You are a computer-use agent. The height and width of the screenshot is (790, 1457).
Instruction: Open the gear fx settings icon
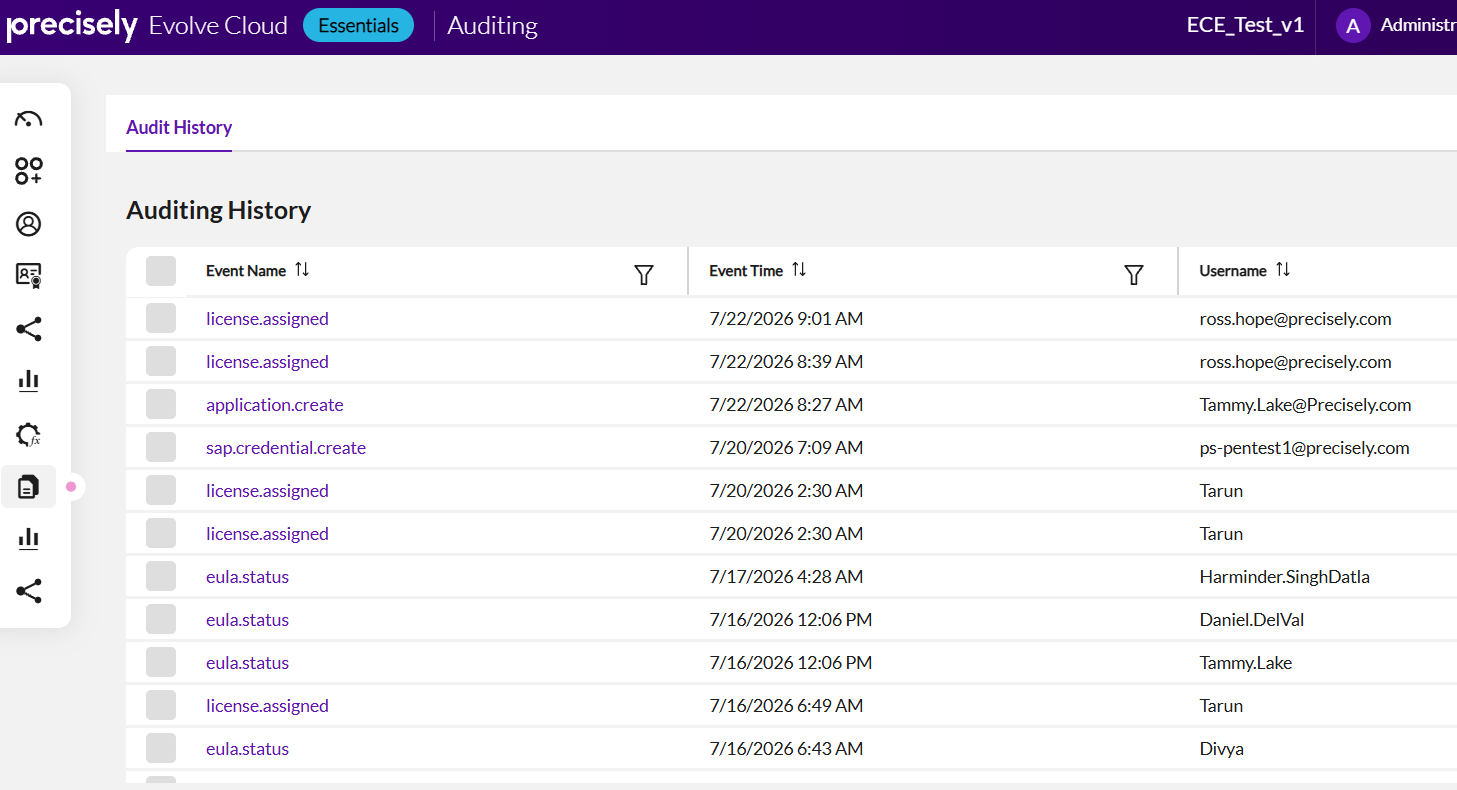[29, 434]
